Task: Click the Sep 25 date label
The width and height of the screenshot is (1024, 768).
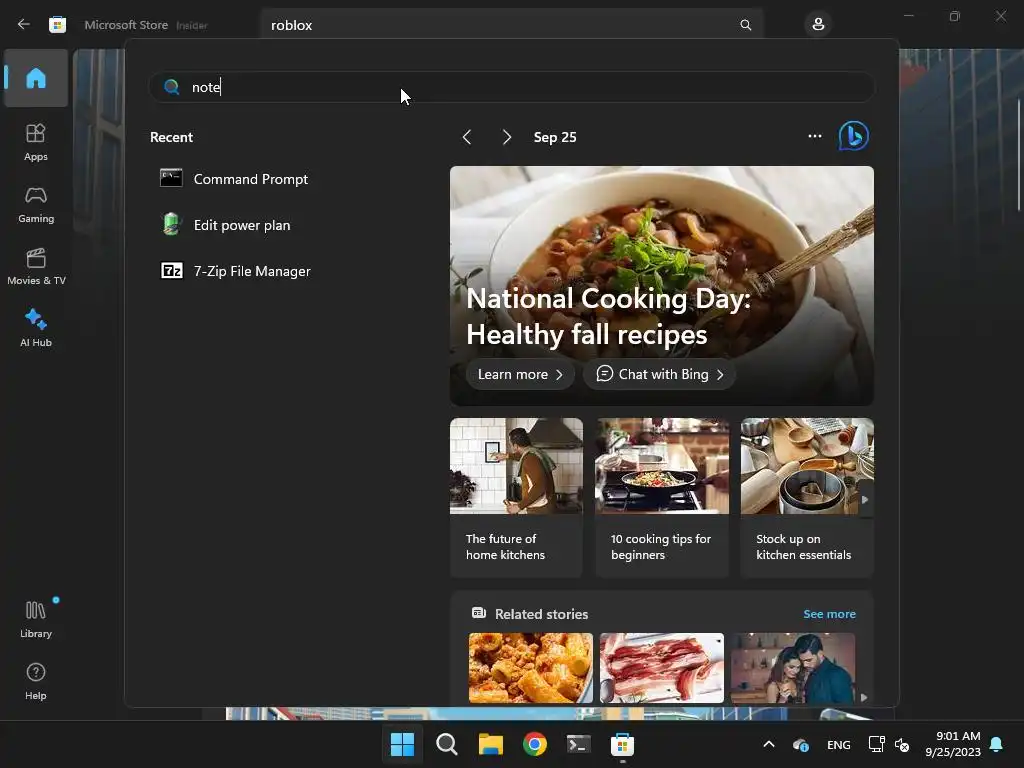Action: [555, 137]
